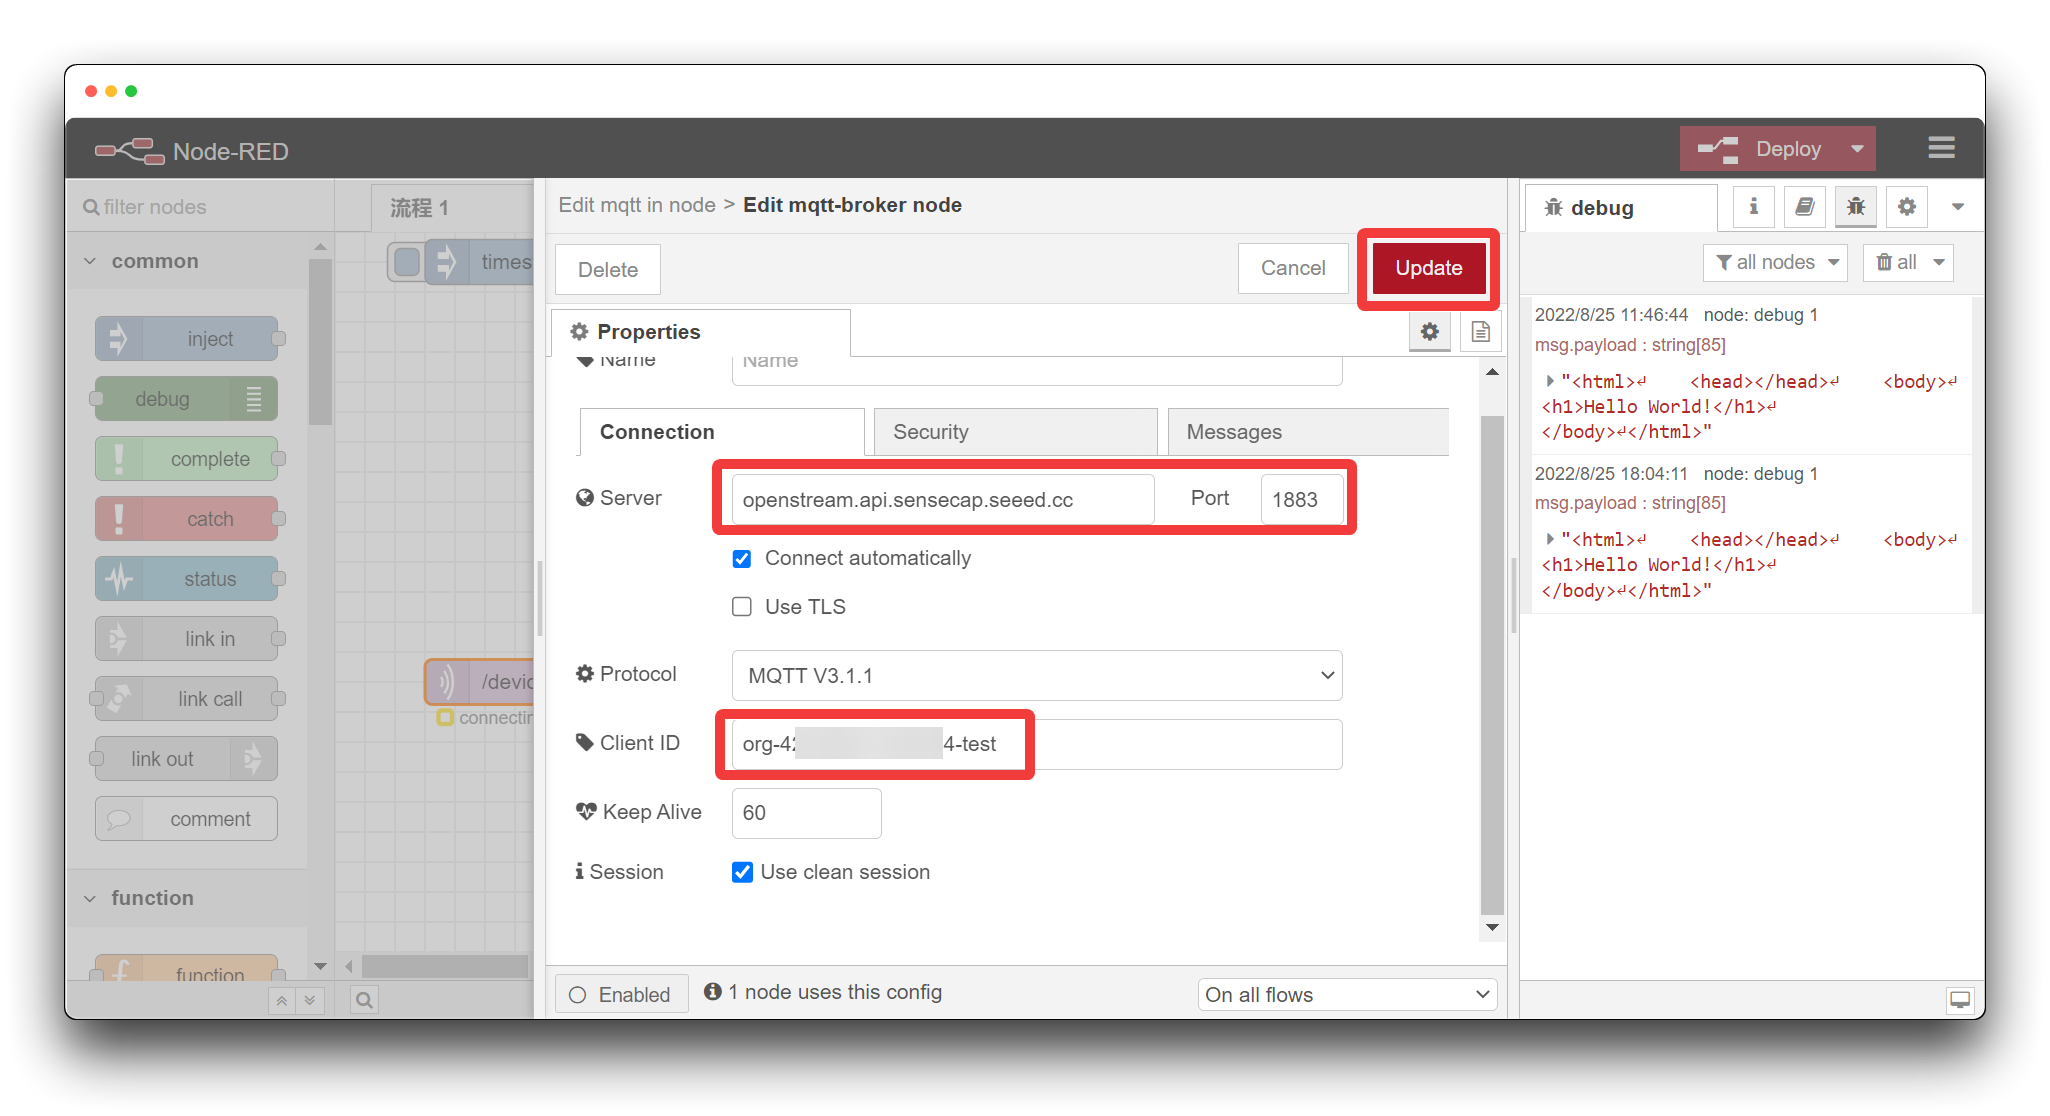2050x1116 pixels.
Task: Open the sidebar tabs dropdown arrow
Action: (1958, 207)
